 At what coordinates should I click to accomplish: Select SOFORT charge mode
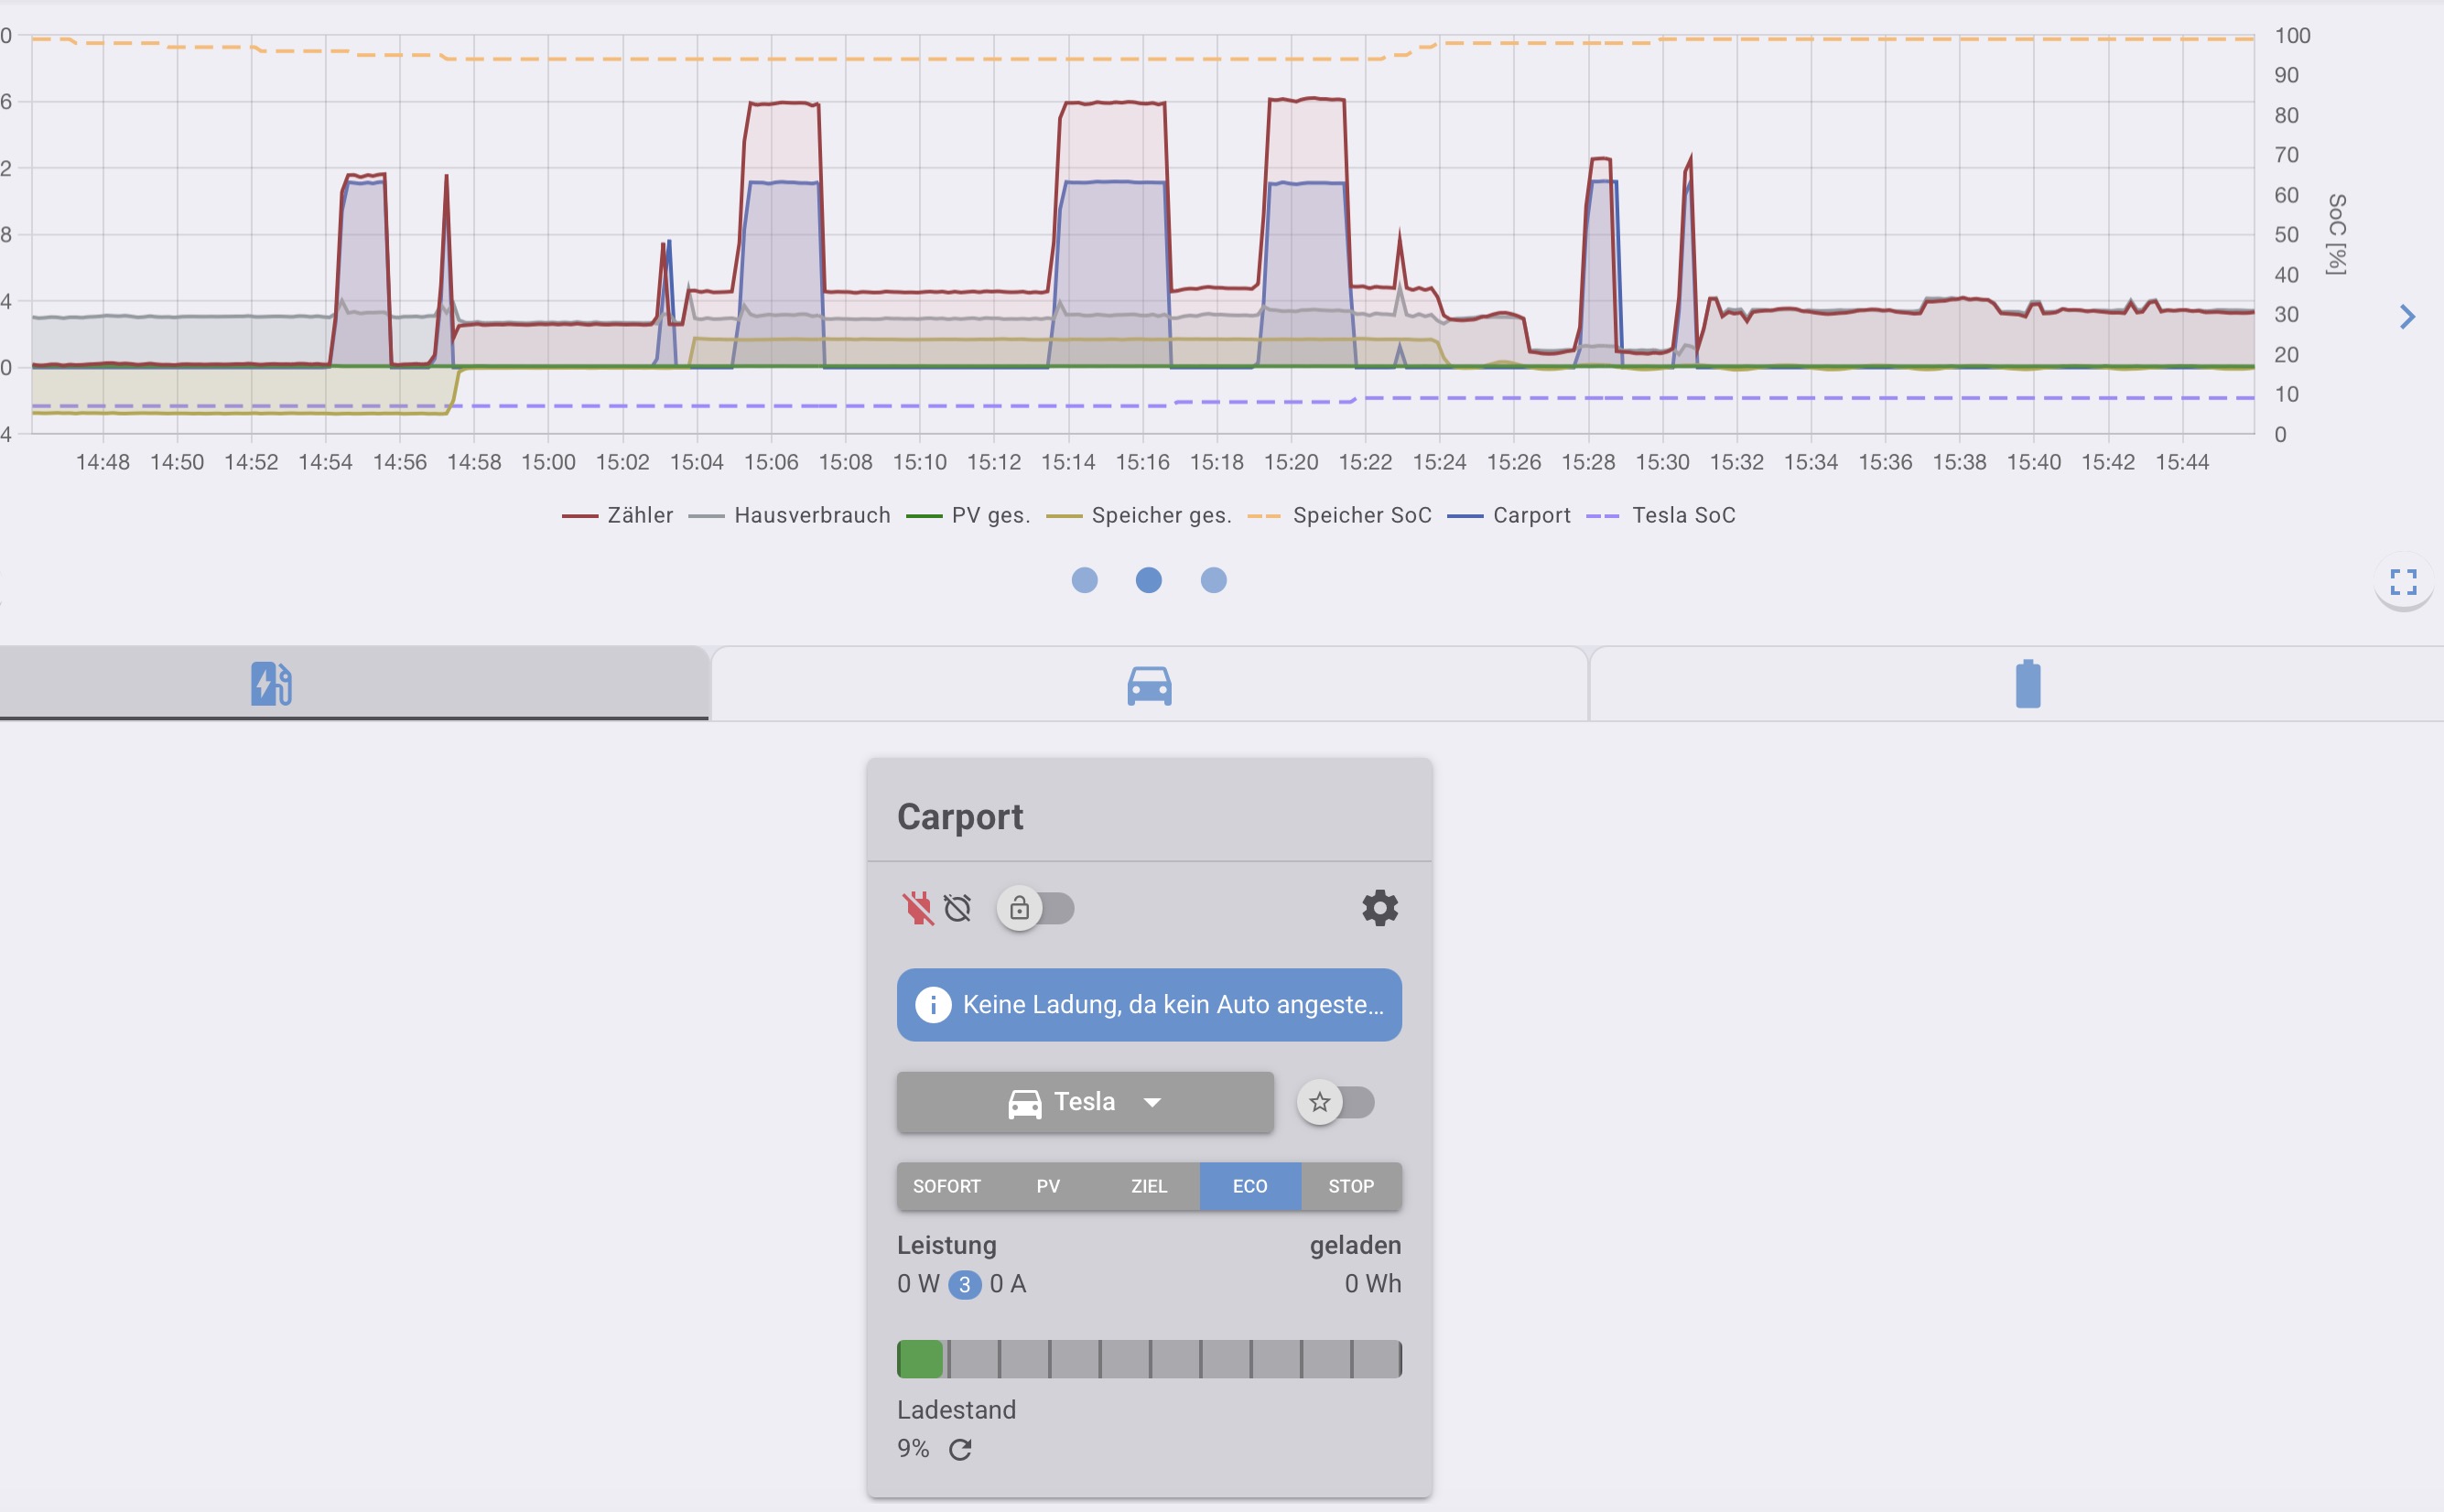click(x=946, y=1186)
